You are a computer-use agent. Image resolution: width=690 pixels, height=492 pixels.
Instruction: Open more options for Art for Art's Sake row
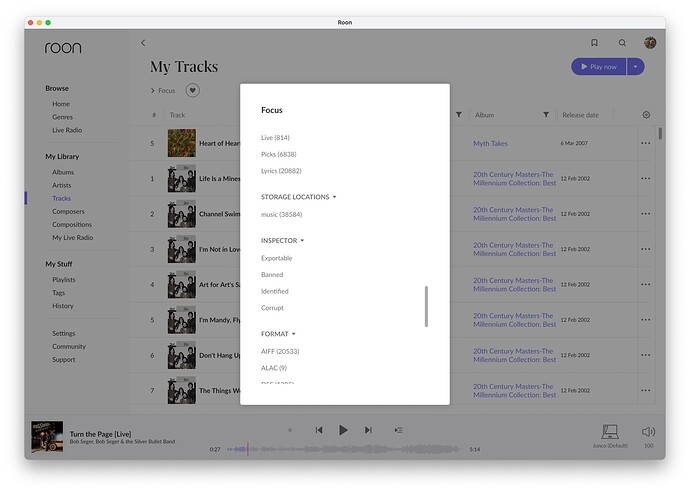click(x=646, y=284)
